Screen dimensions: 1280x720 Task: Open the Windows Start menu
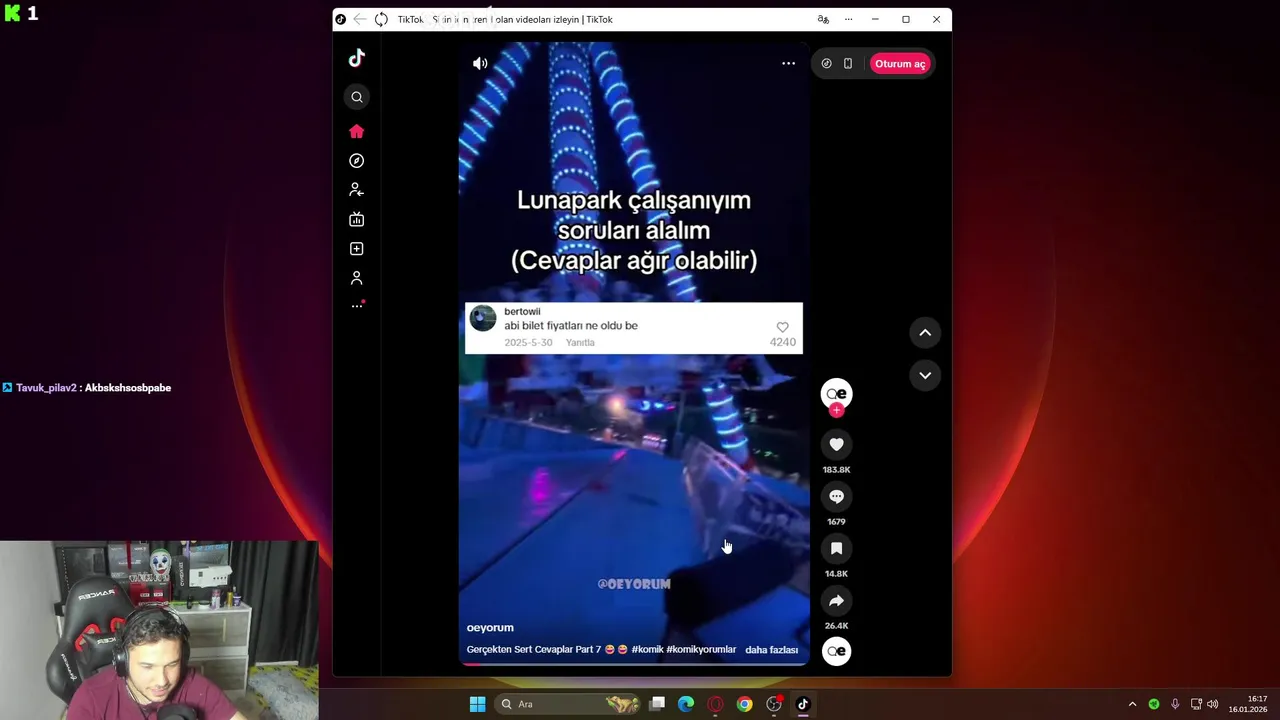pyautogui.click(x=478, y=704)
